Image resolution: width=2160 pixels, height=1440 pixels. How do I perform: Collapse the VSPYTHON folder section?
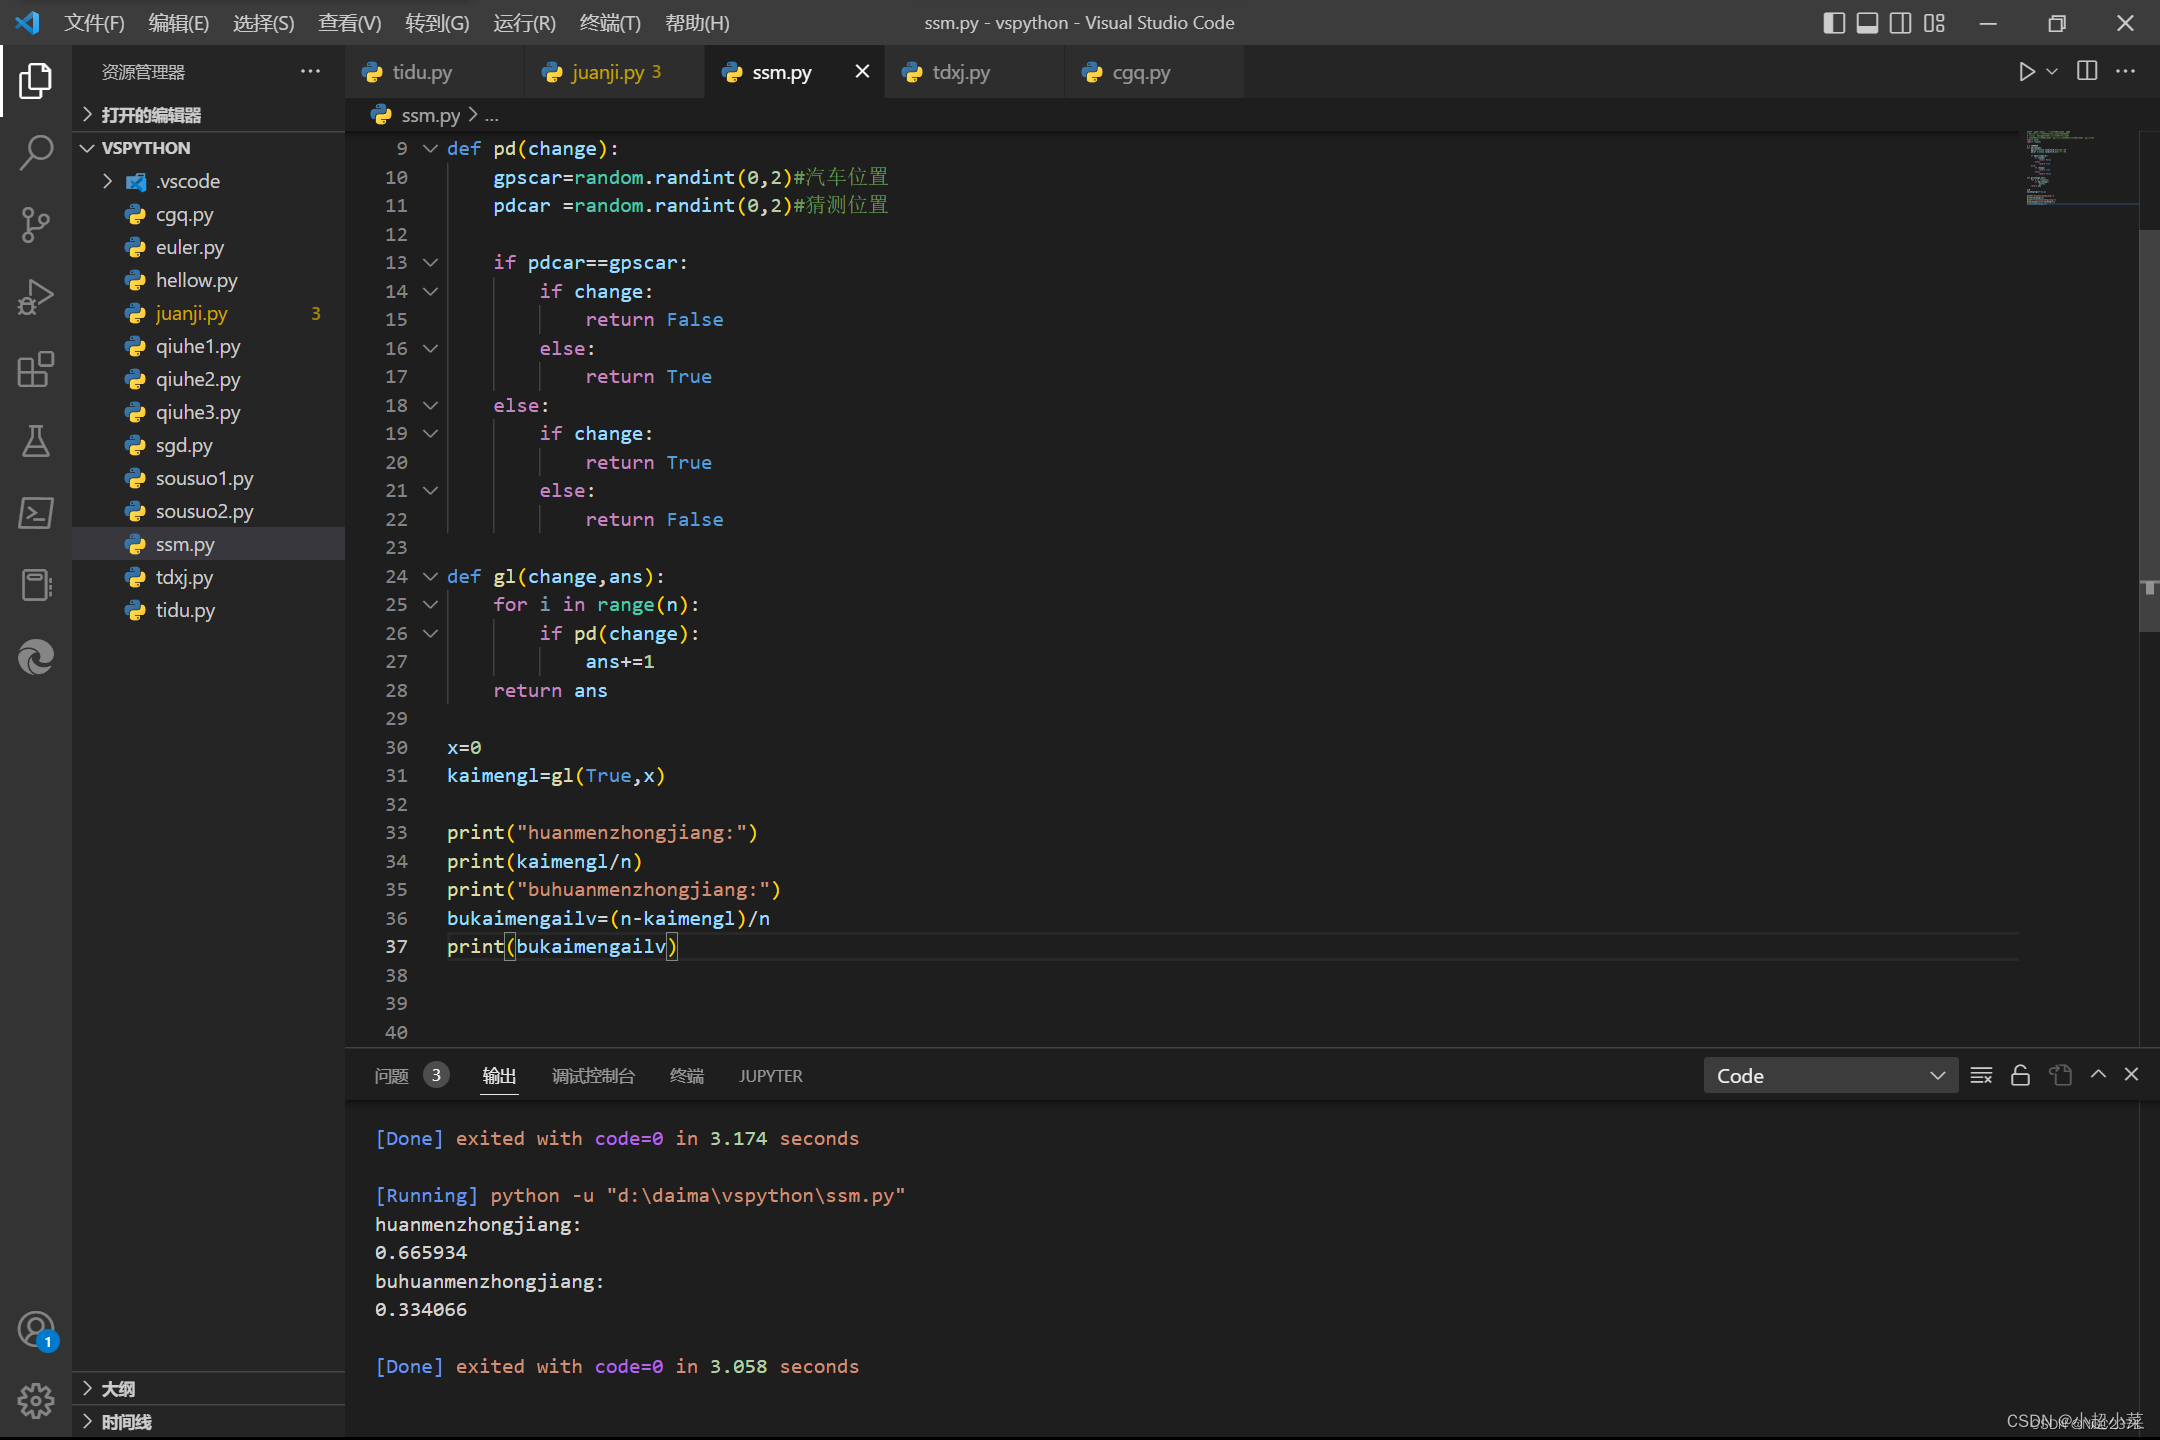pos(209,148)
